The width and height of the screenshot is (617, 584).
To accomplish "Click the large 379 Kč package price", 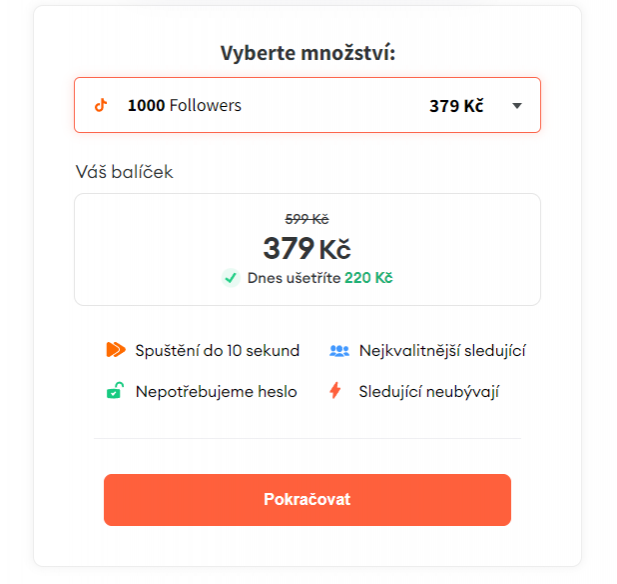I will [x=307, y=249].
